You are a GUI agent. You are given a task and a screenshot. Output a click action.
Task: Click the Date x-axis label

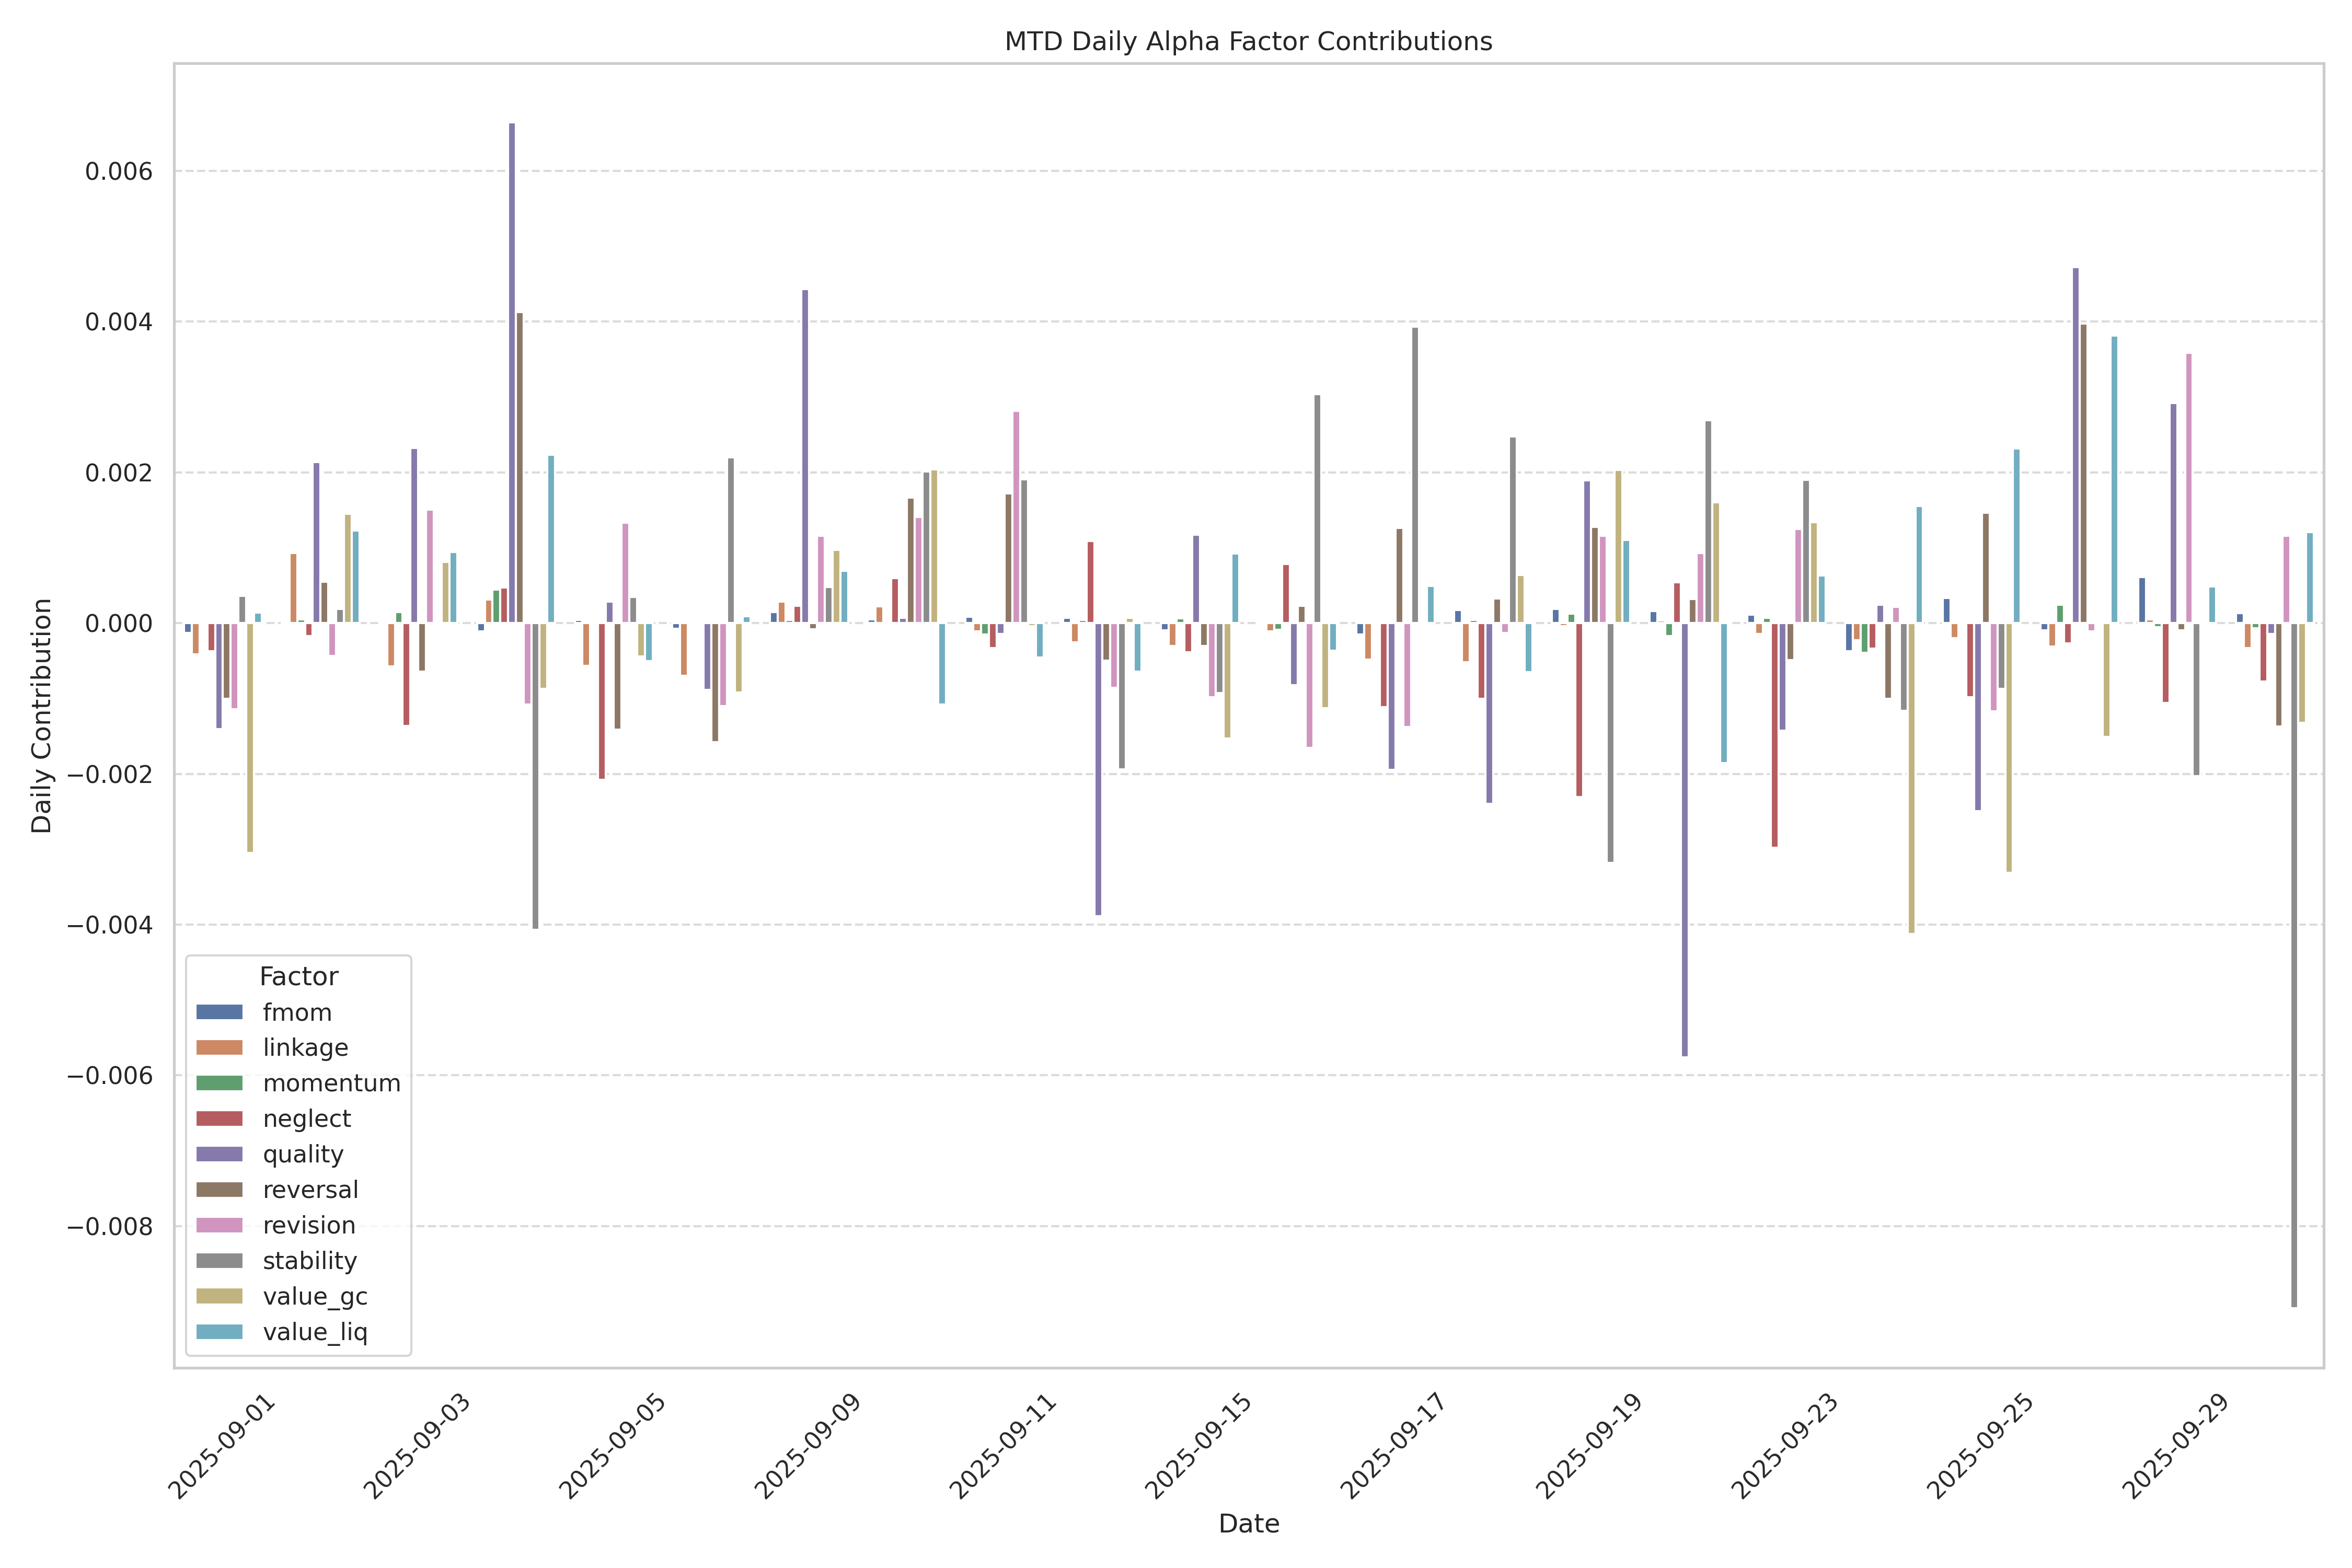[1248, 1523]
